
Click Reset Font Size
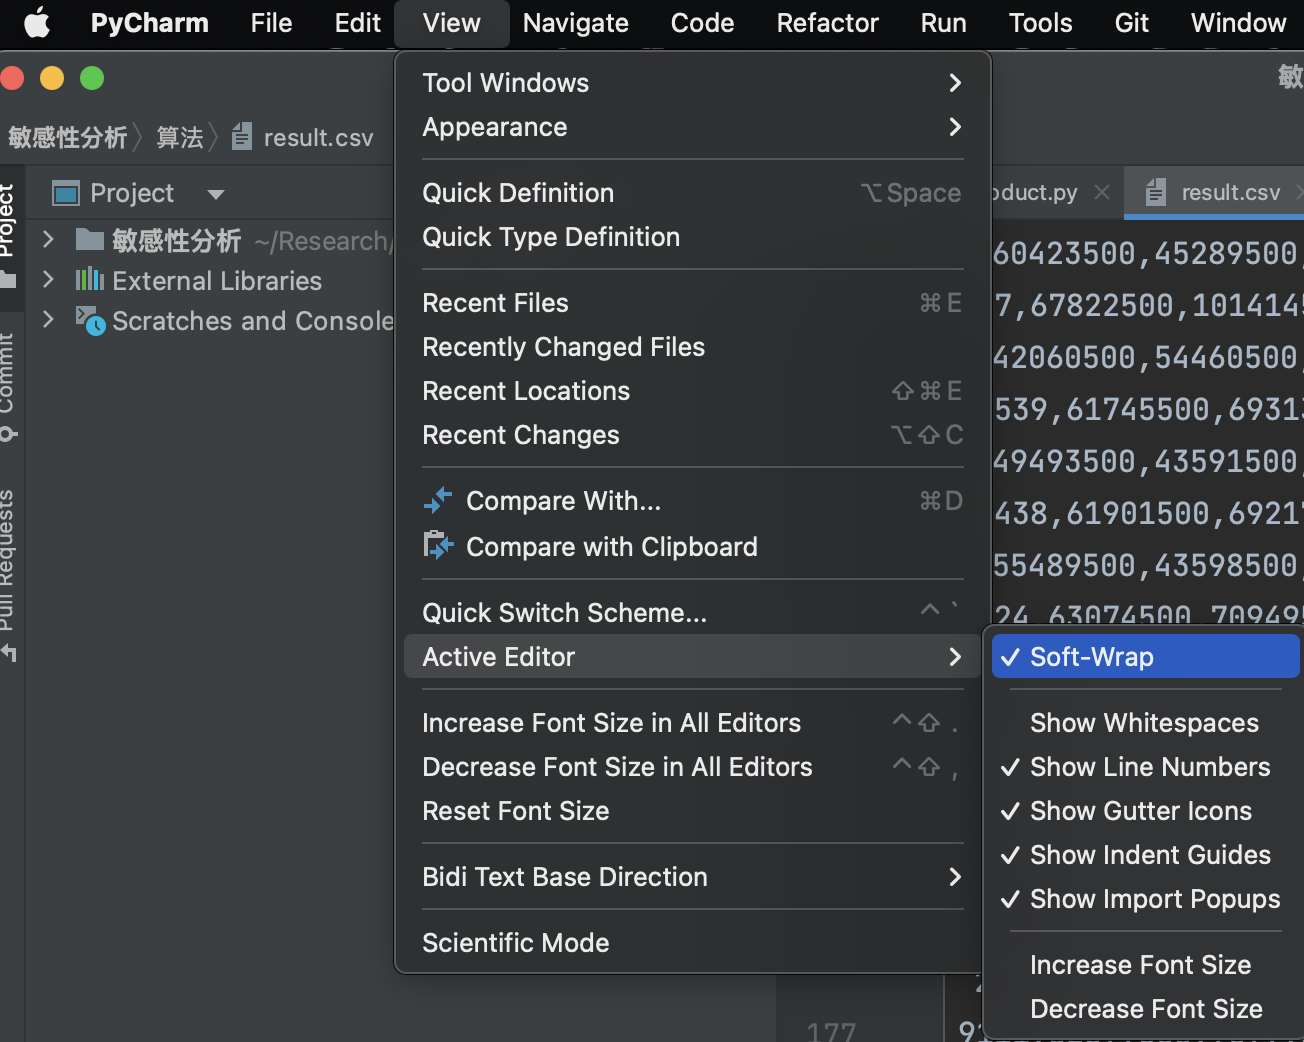click(516, 811)
